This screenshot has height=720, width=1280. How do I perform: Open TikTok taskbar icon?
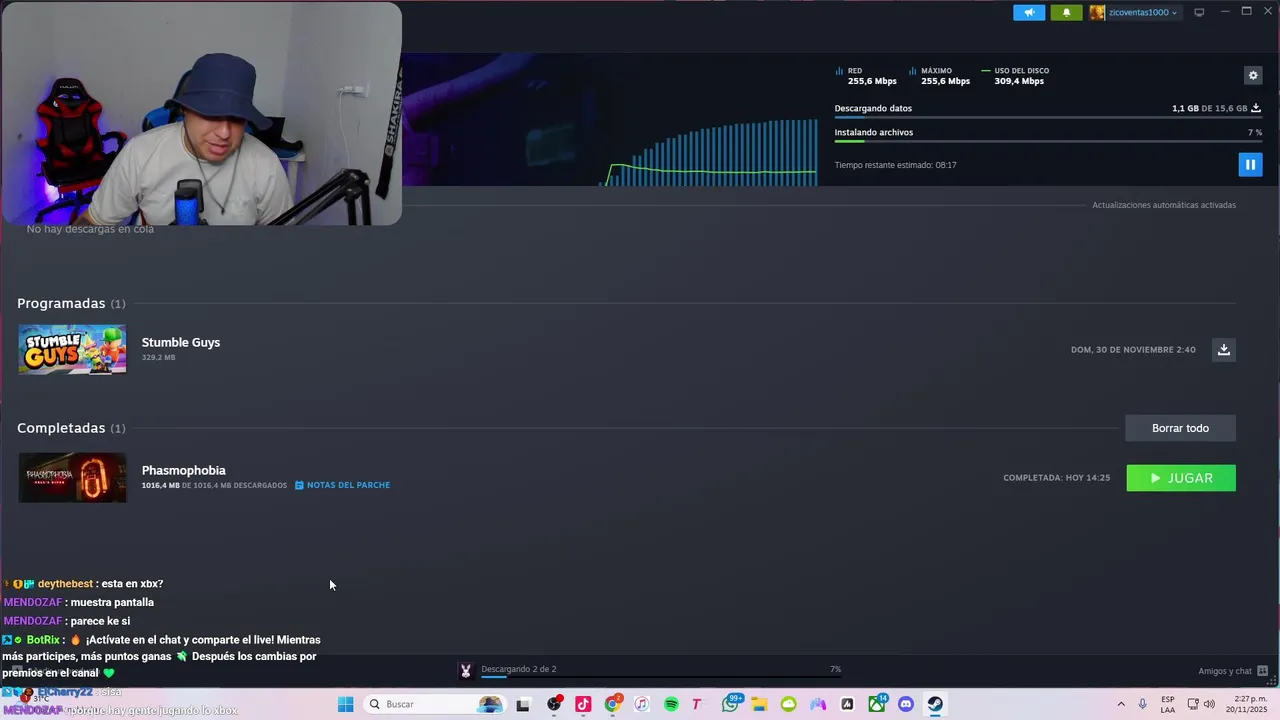[x=583, y=704]
